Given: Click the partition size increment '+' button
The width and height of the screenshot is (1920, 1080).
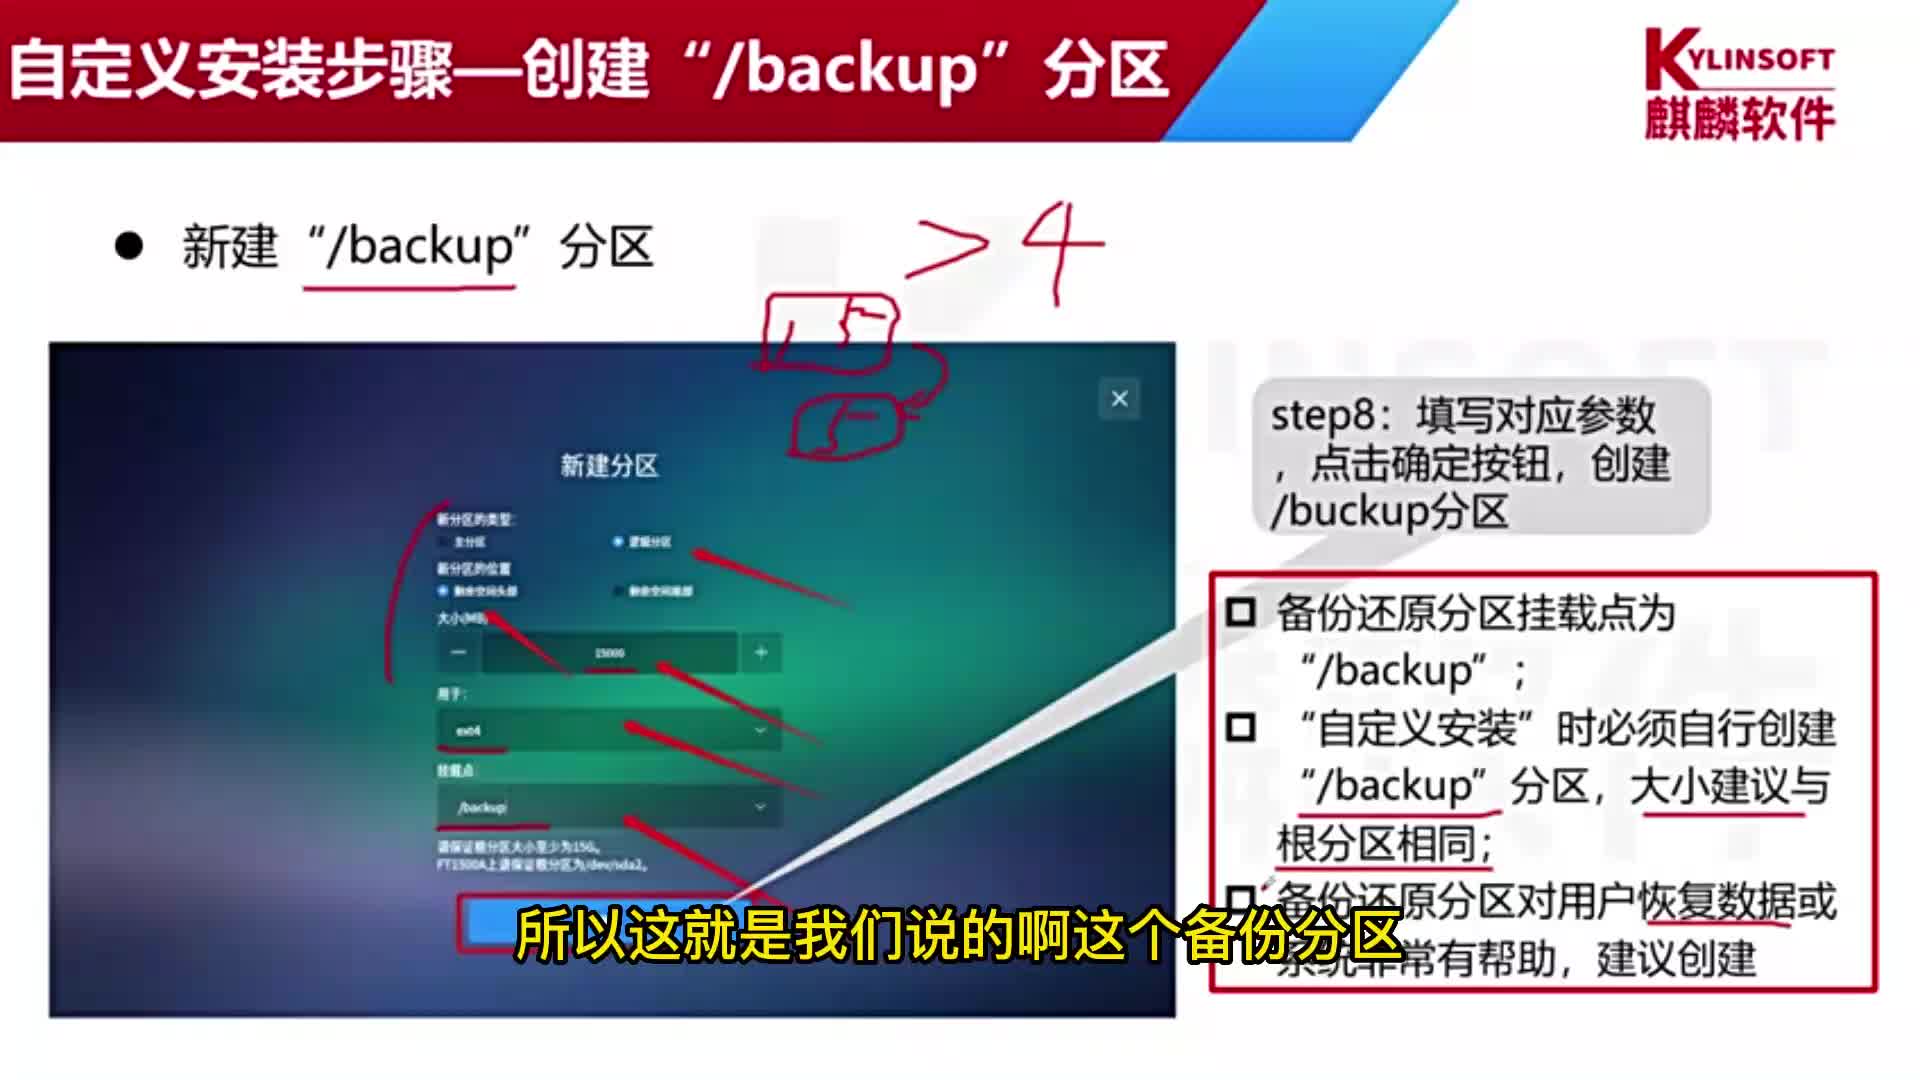Looking at the screenshot, I should click(x=761, y=653).
